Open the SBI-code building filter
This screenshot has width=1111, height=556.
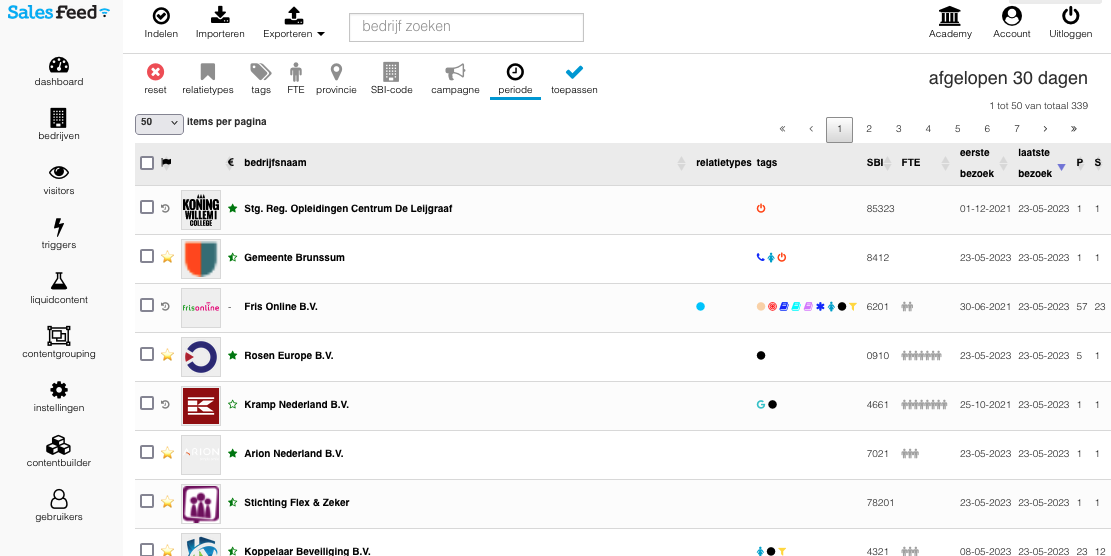coord(391,72)
